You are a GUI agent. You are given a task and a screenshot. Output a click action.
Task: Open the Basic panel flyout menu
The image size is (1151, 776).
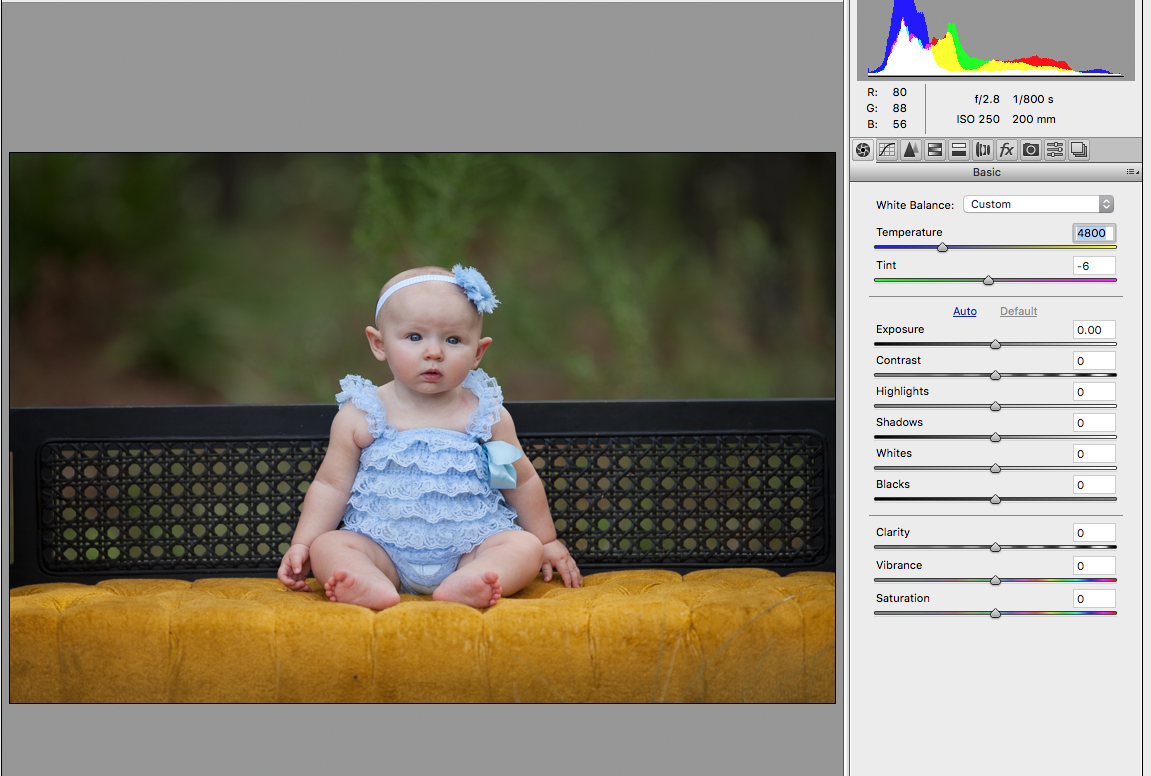click(1133, 172)
